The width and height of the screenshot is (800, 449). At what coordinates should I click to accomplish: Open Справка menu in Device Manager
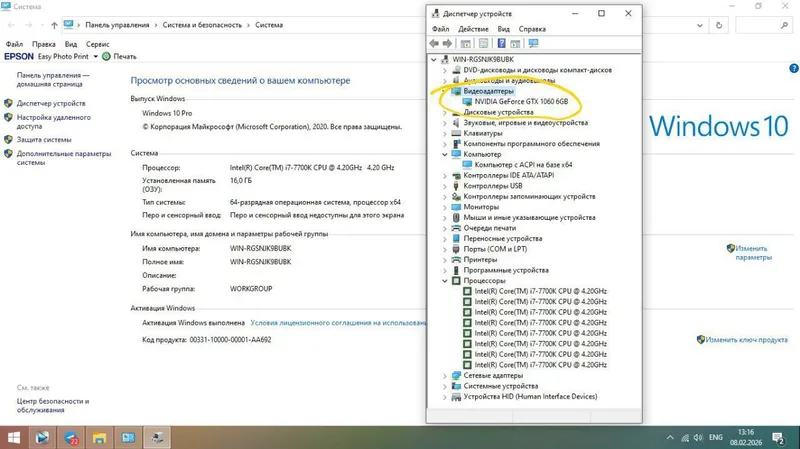tap(532, 29)
